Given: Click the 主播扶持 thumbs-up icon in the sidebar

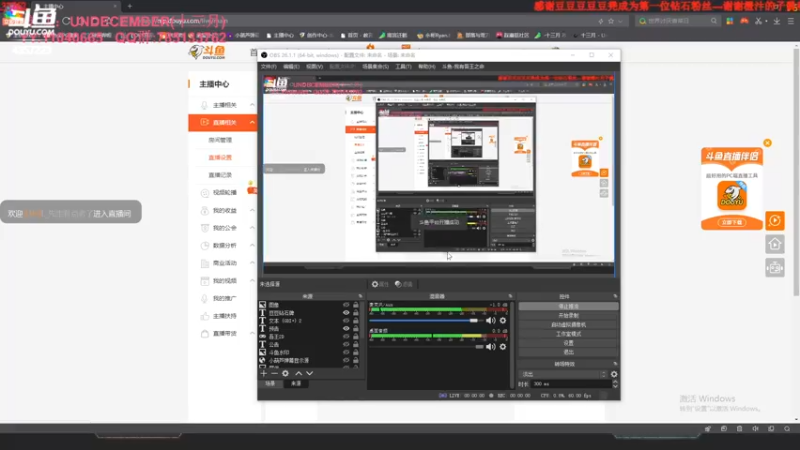Looking at the screenshot, I should [205, 316].
